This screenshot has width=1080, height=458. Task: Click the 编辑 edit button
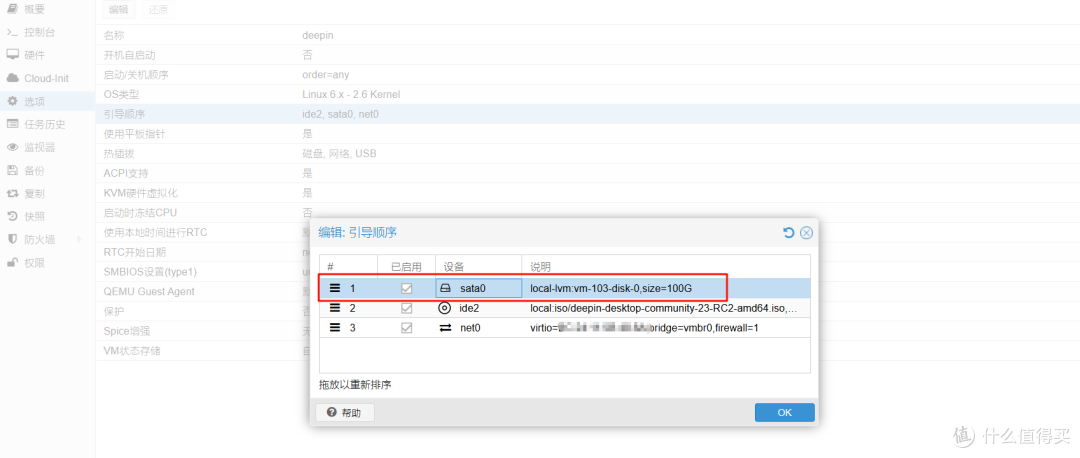[118, 10]
